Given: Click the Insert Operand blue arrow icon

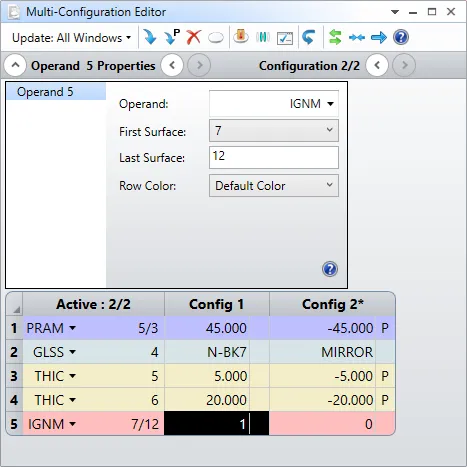Looking at the screenshot, I should pyautogui.click(x=150, y=37).
